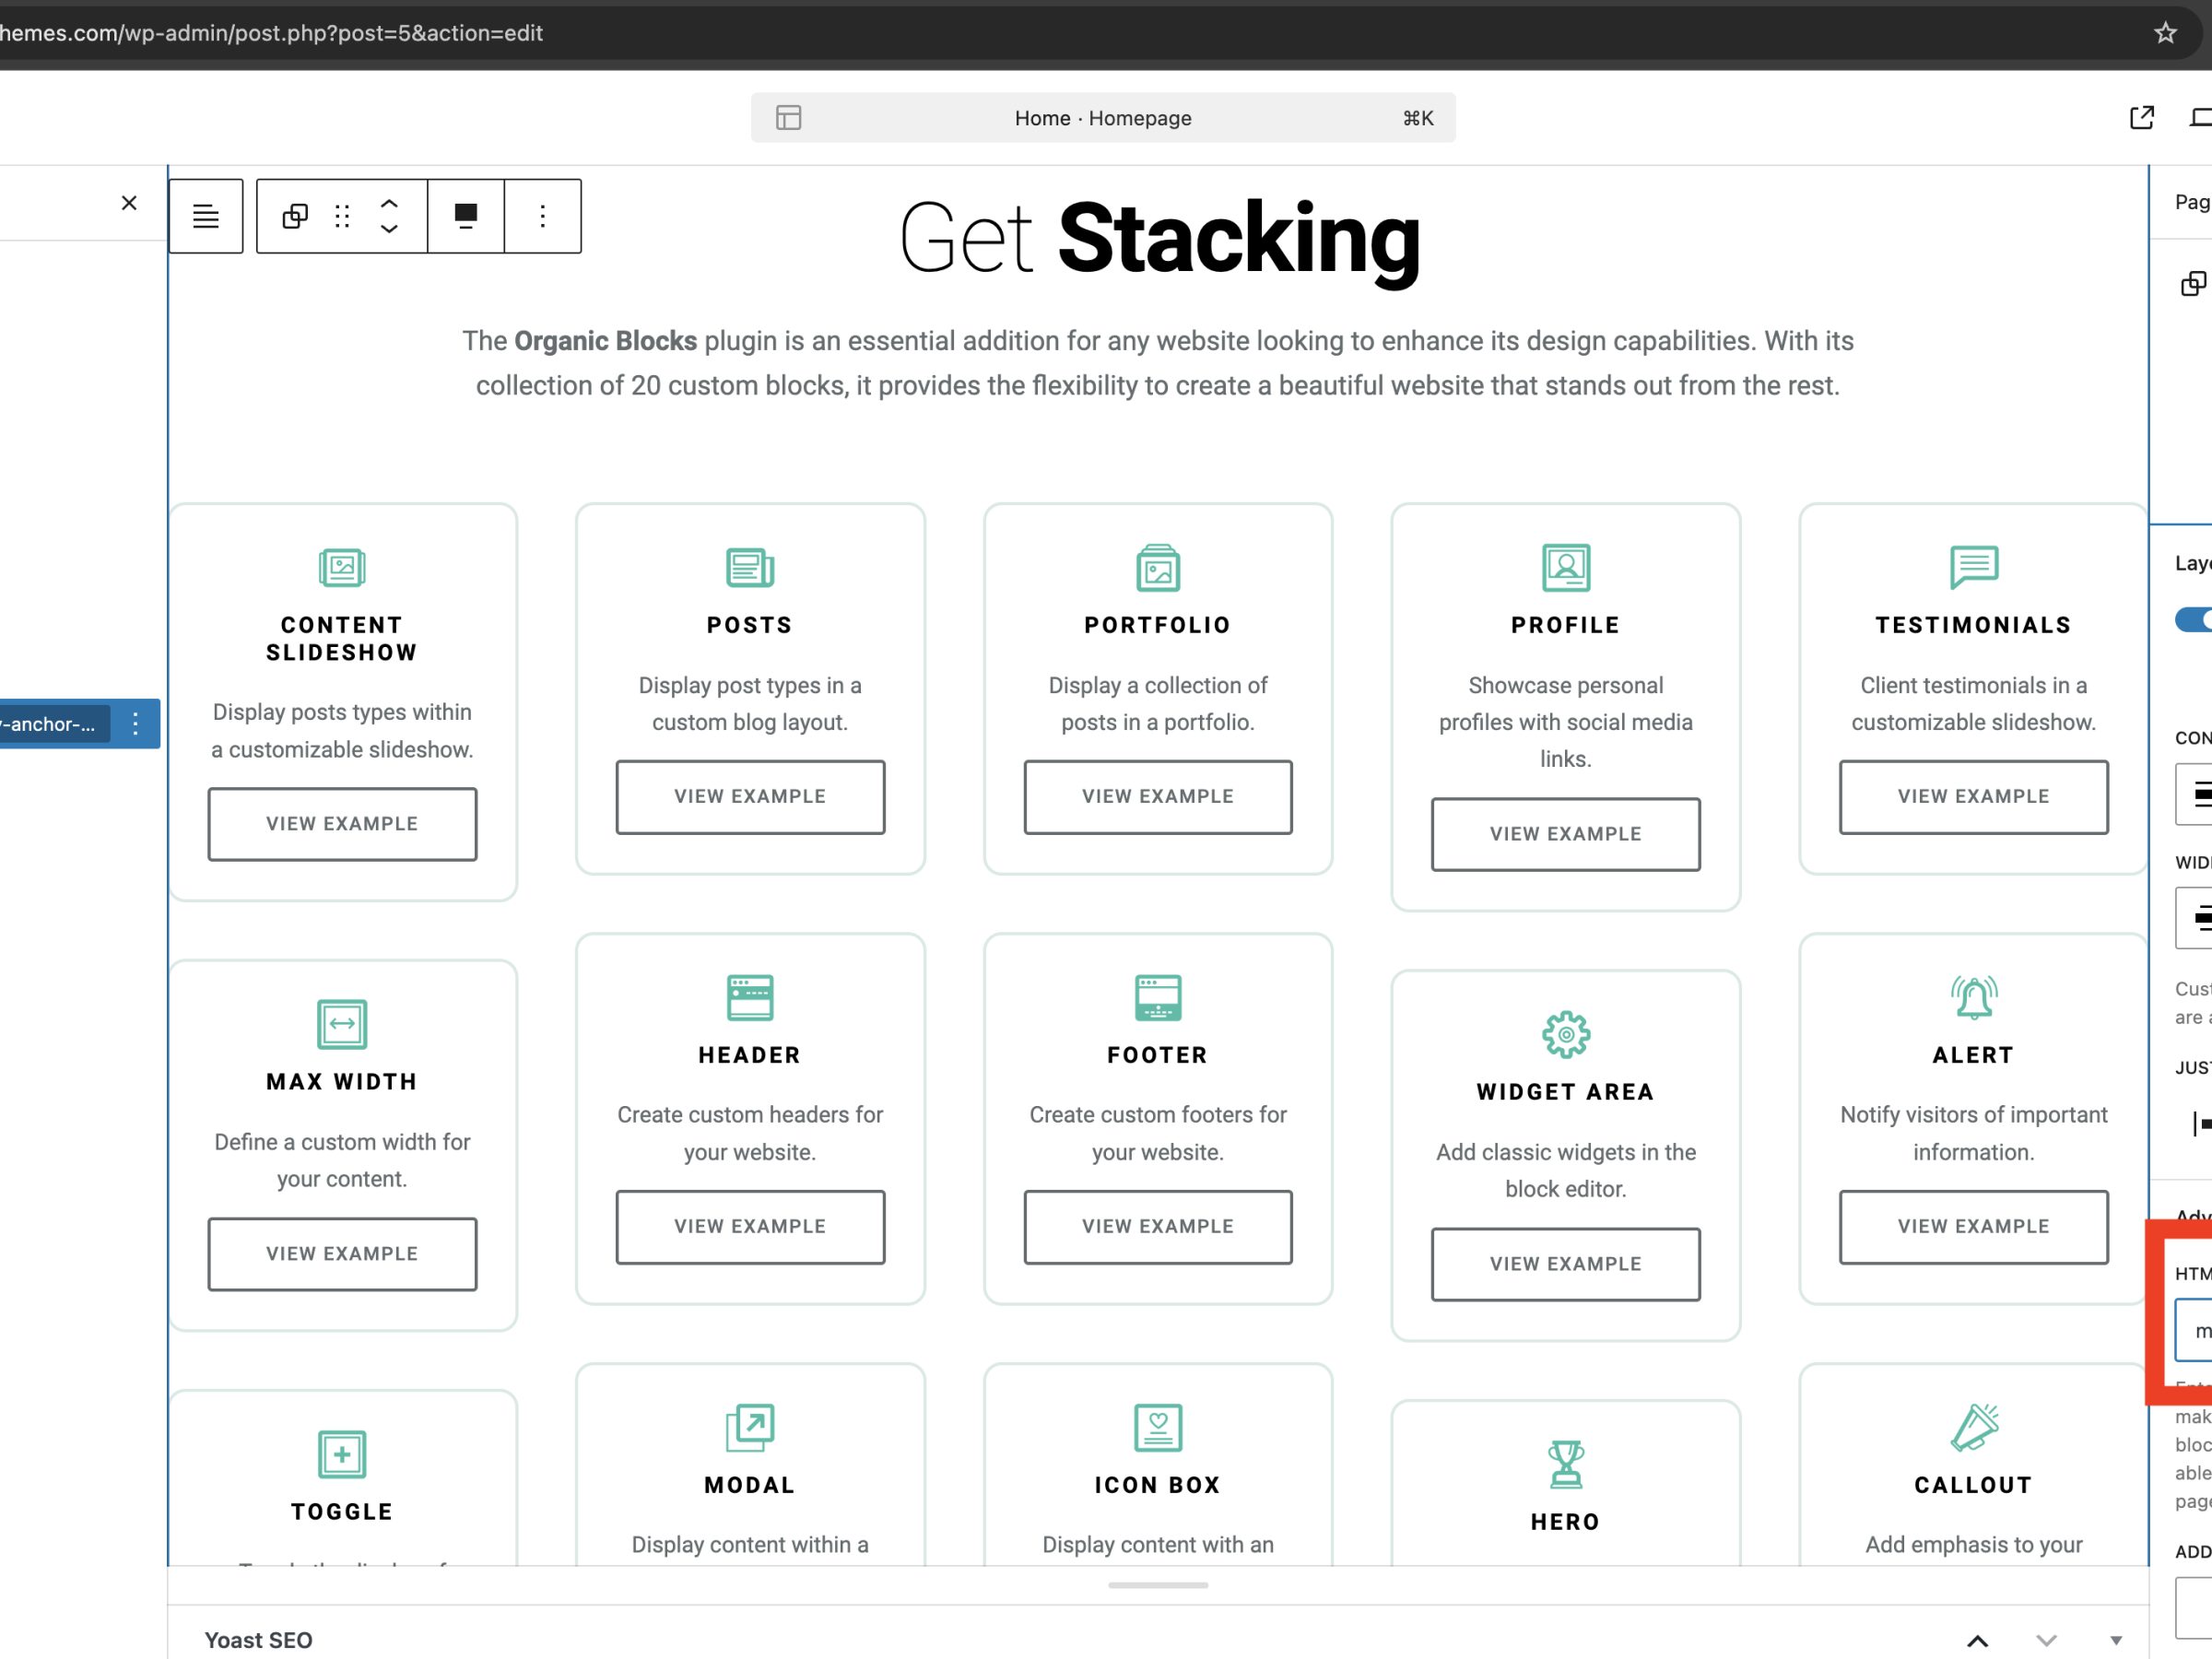
Task: Click the Header block icon
Action: tap(750, 997)
